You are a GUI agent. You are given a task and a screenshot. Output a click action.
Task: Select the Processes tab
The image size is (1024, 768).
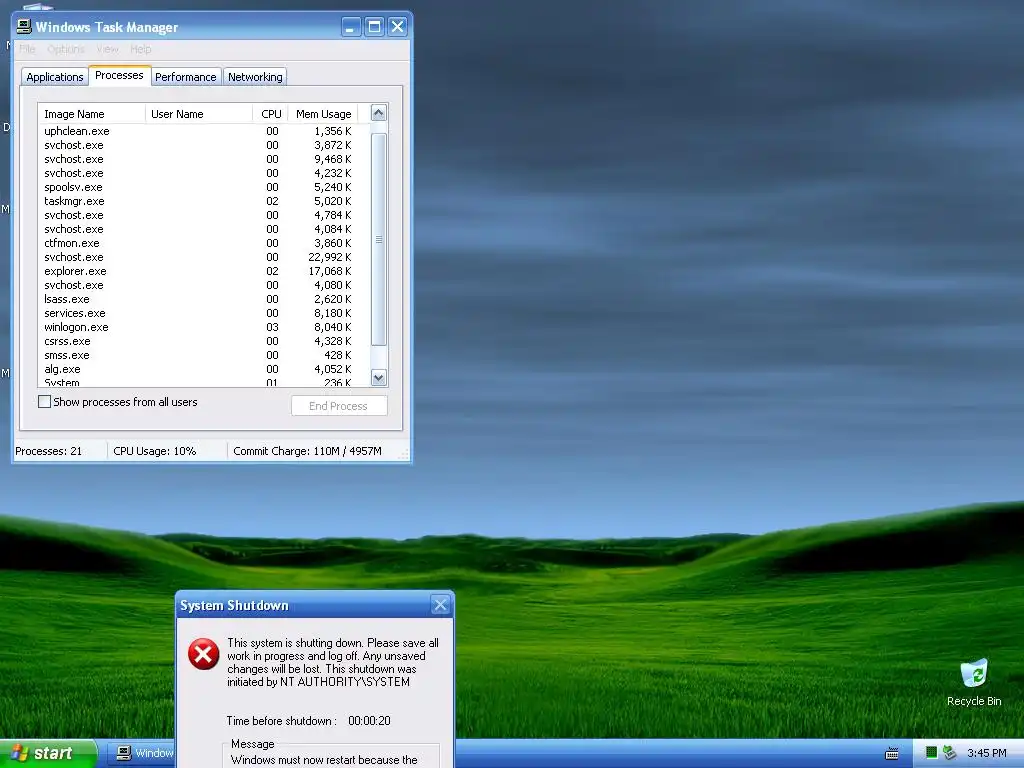(119, 75)
